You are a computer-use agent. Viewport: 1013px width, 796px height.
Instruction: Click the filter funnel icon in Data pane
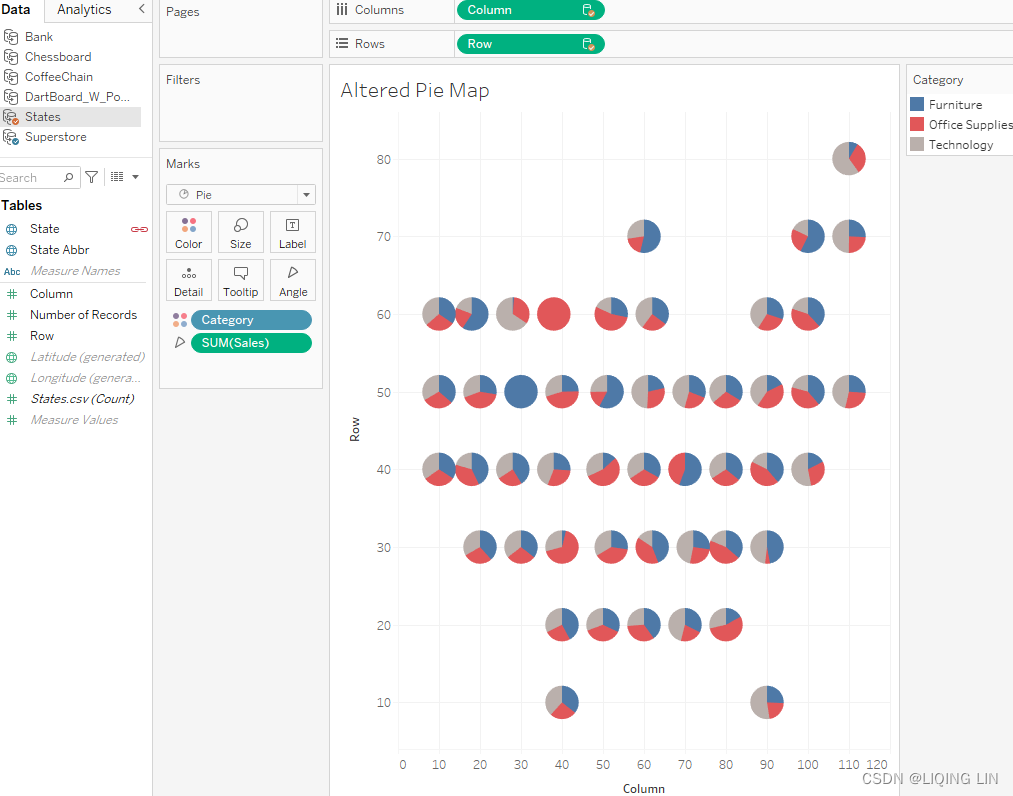click(x=92, y=177)
